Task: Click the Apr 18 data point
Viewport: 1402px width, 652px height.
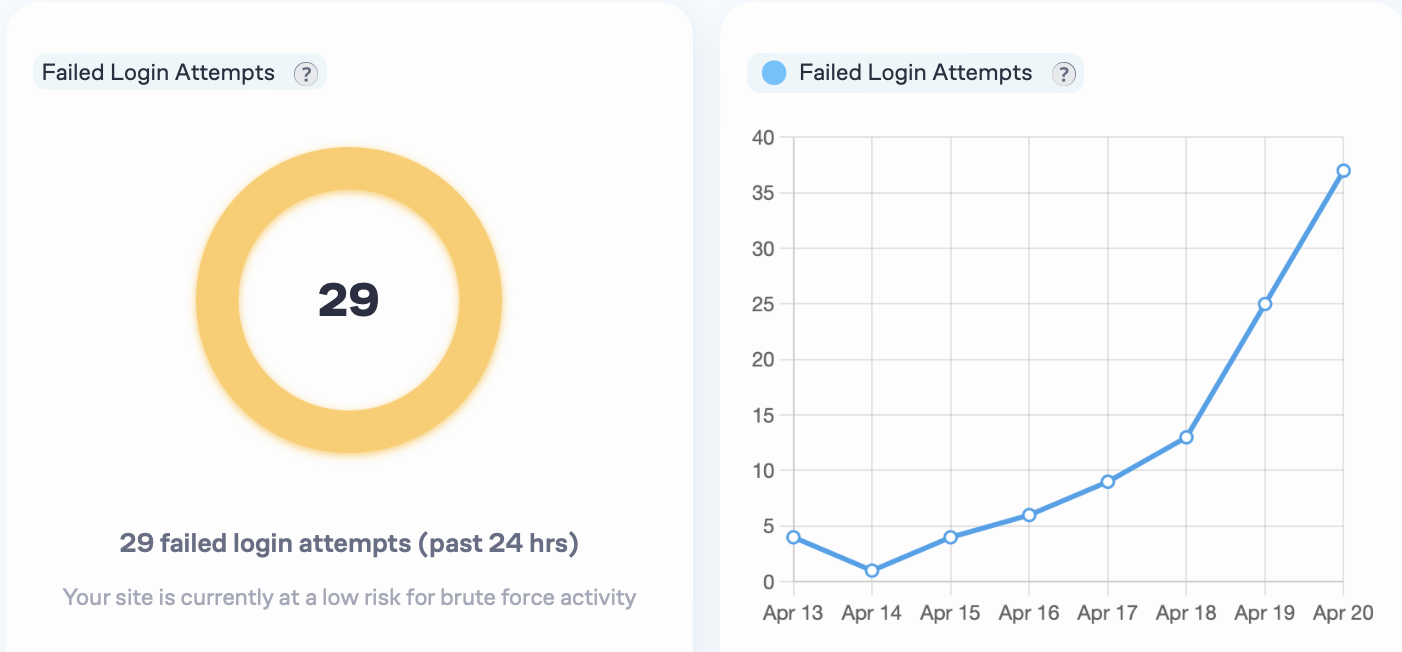Action: 1186,437
